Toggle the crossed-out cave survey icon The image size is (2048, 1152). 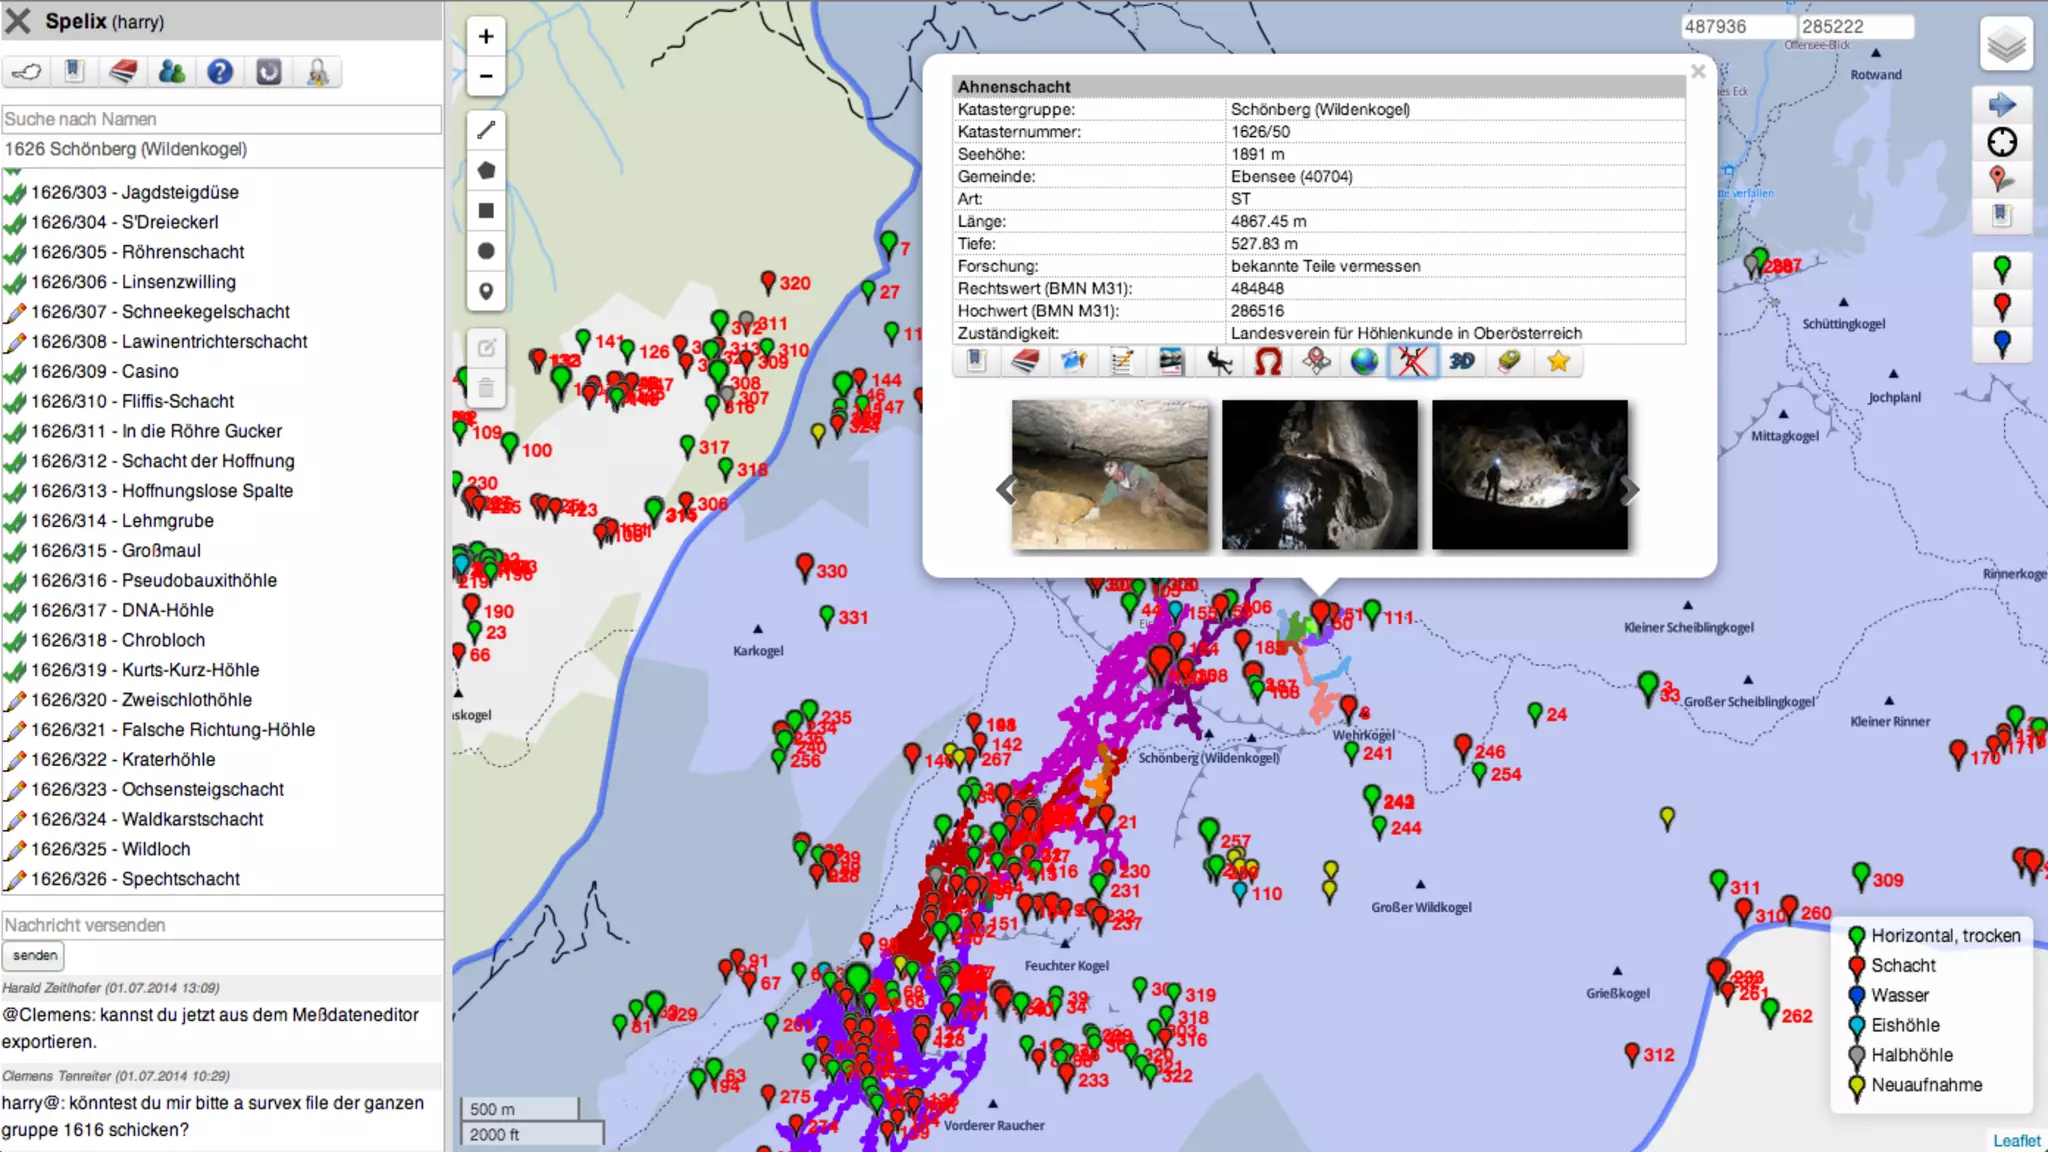point(1413,361)
